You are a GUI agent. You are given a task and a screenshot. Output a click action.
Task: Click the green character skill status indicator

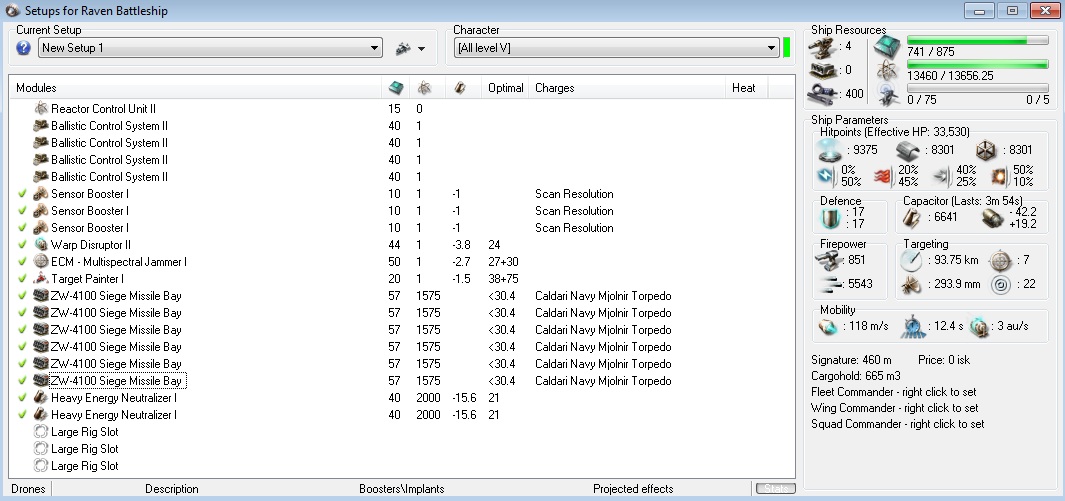[x=787, y=47]
